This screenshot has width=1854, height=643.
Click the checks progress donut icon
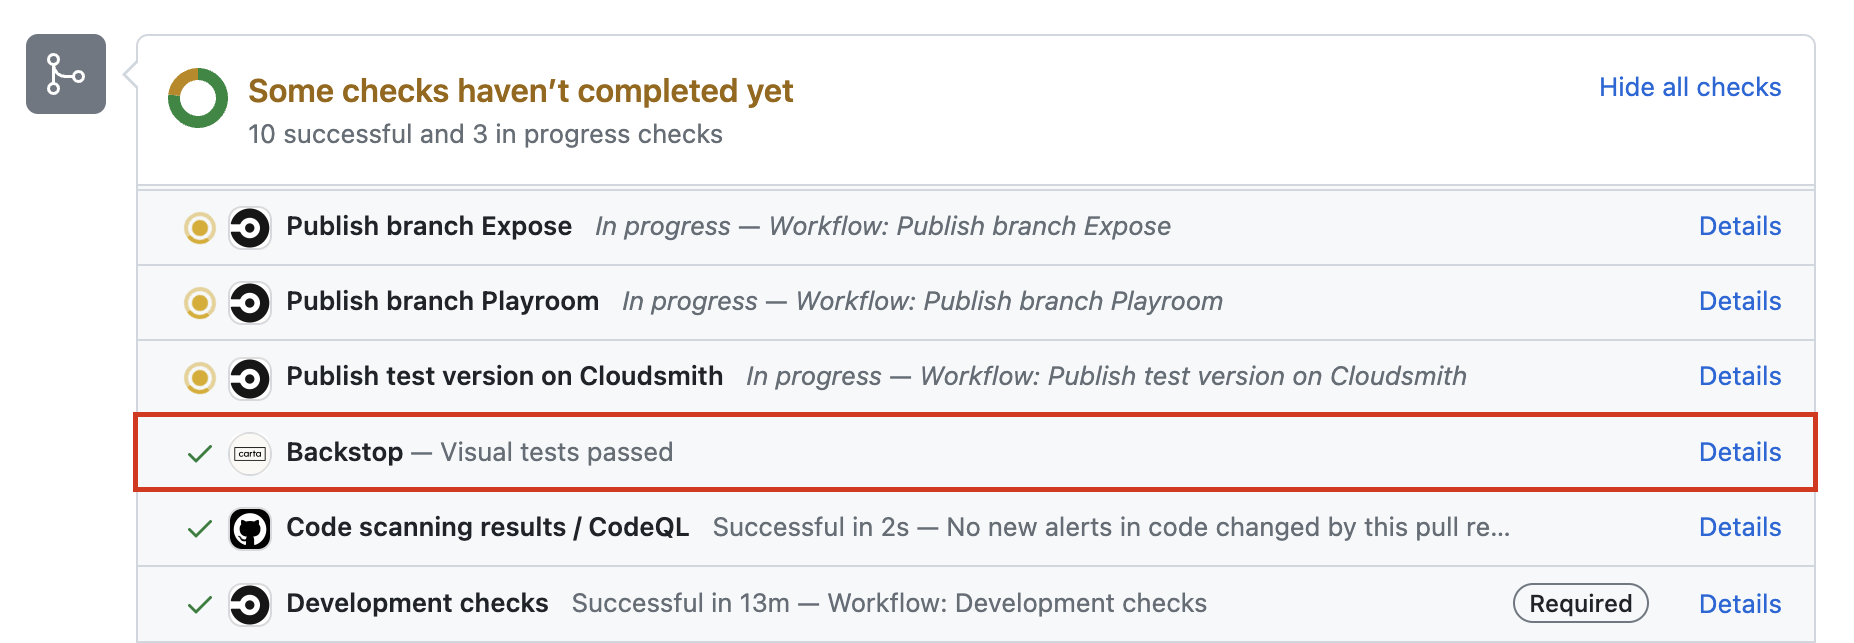tap(198, 98)
